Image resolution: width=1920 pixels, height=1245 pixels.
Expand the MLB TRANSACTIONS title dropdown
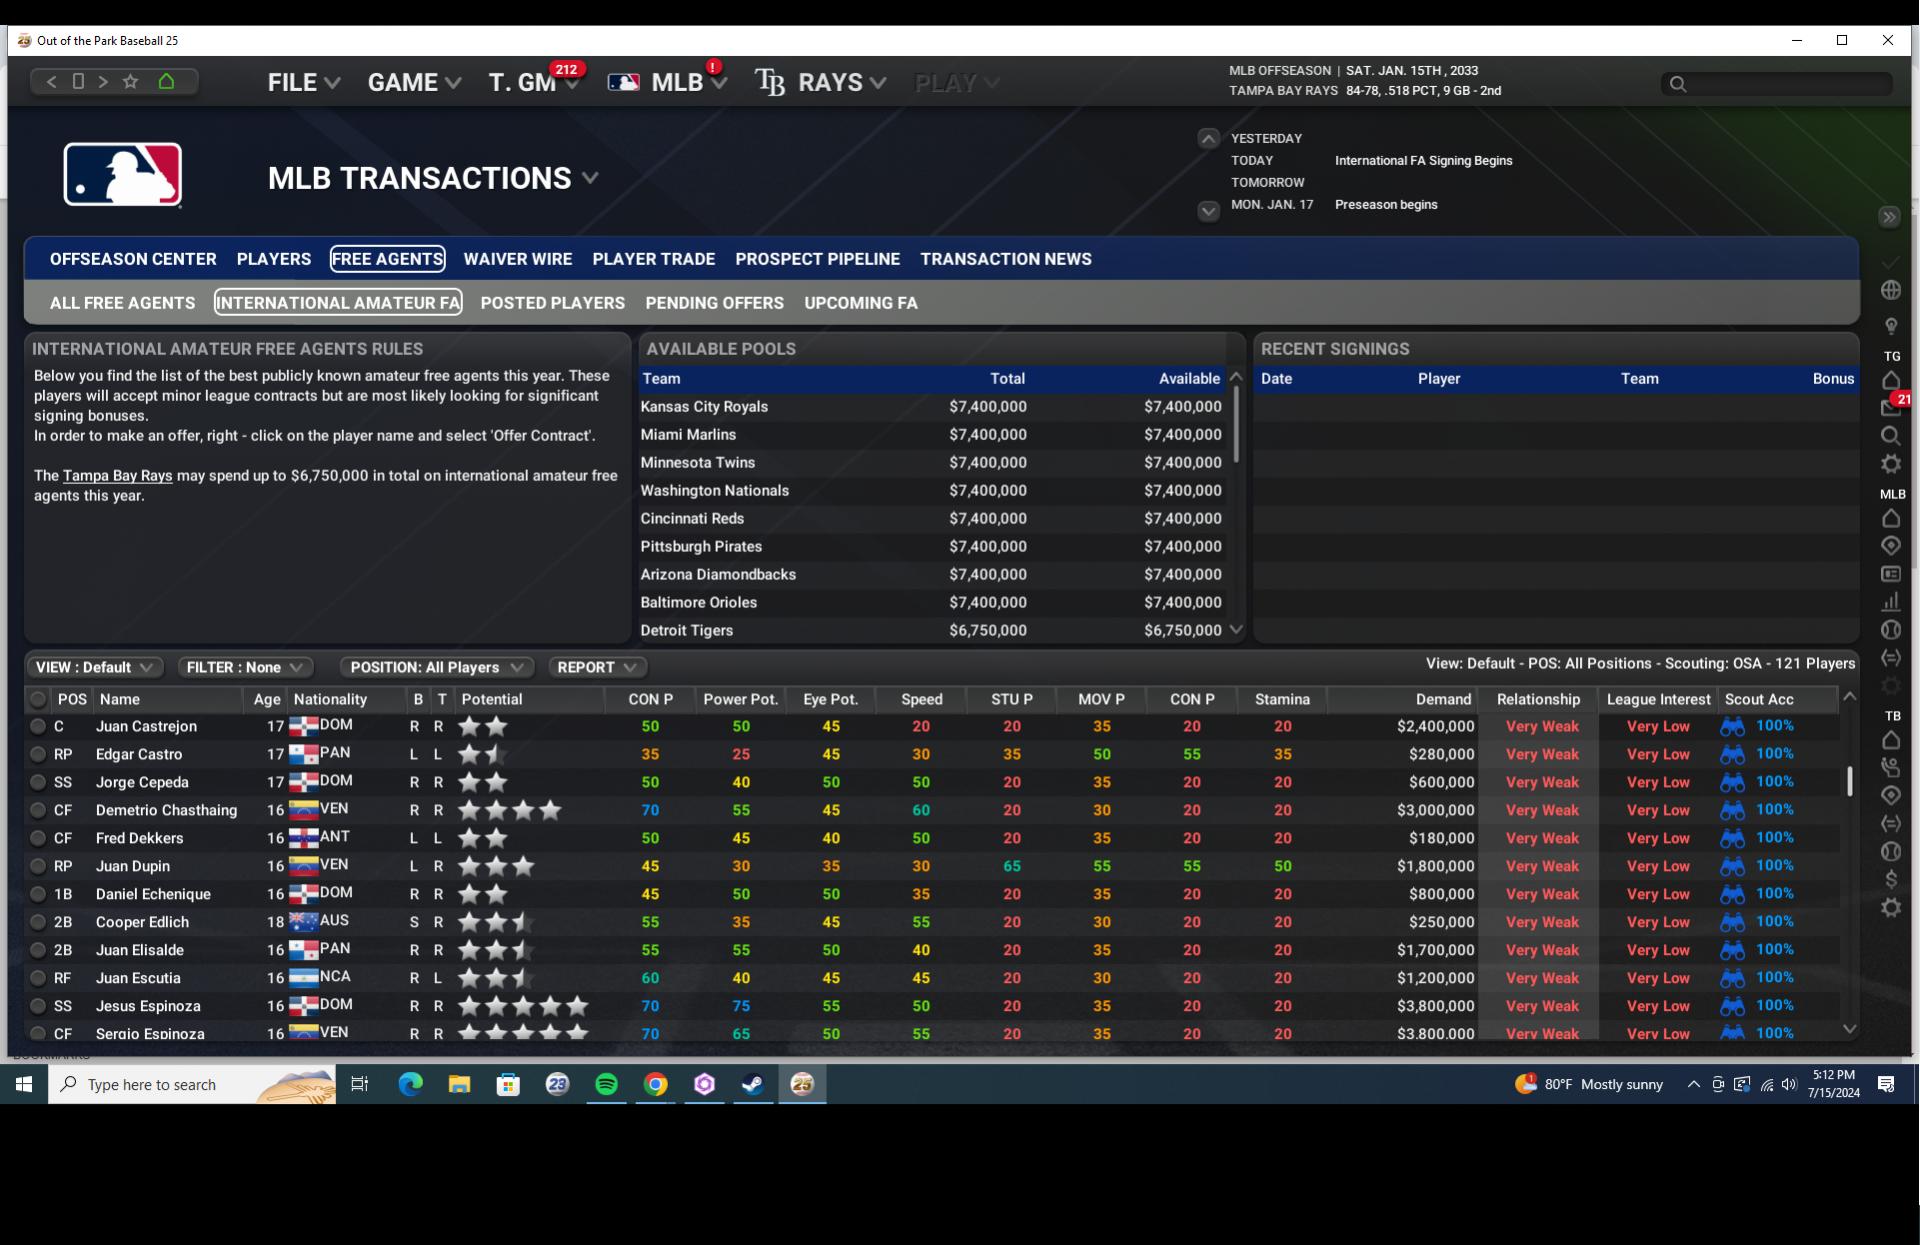[590, 178]
